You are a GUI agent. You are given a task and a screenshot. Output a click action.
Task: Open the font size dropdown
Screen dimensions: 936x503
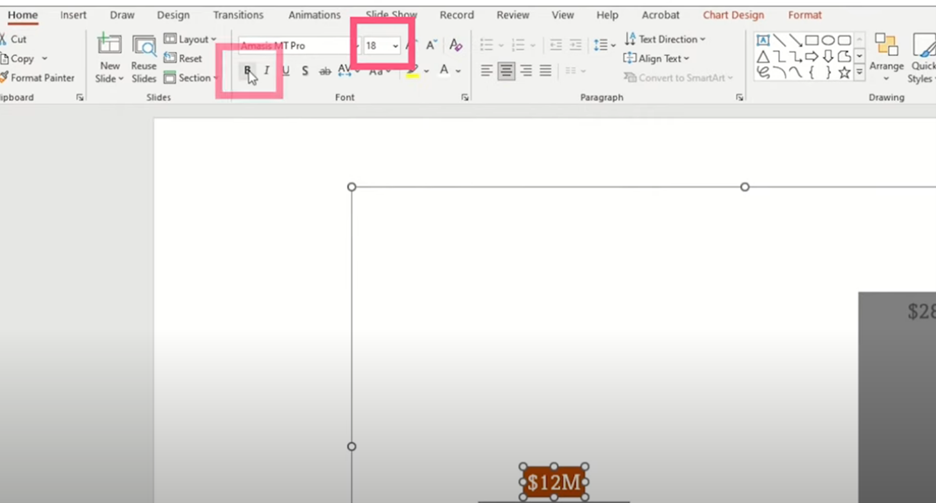[x=396, y=46]
